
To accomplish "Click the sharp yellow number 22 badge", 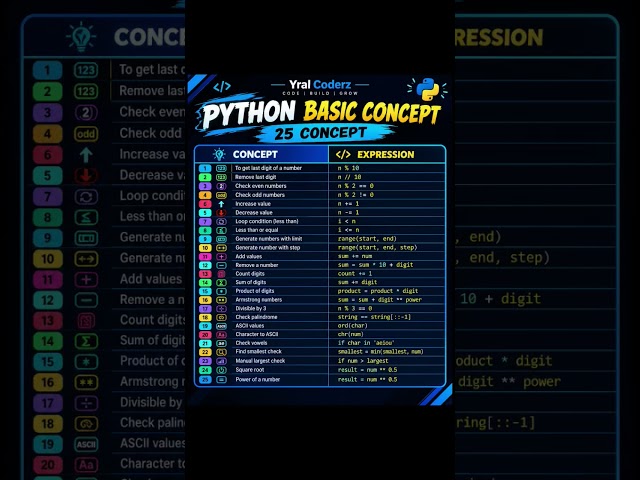I will point(205,352).
